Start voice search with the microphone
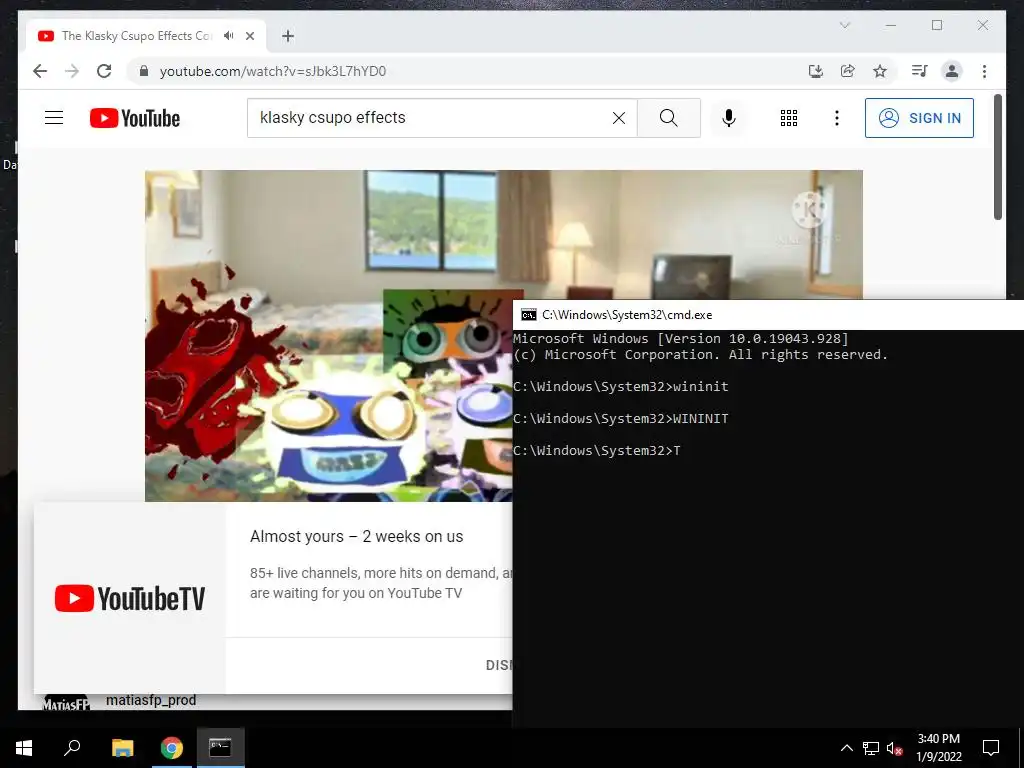 (x=729, y=118)
